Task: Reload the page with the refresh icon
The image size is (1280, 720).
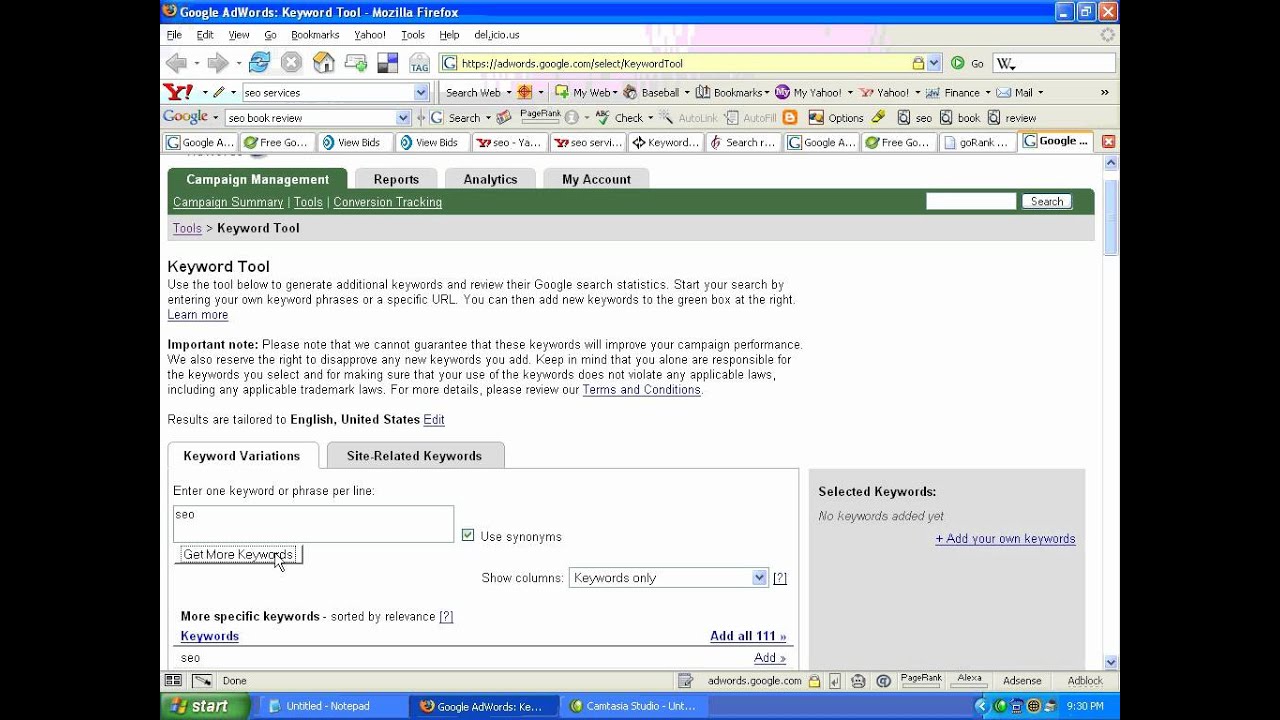Action: click(x=259, y=63)
